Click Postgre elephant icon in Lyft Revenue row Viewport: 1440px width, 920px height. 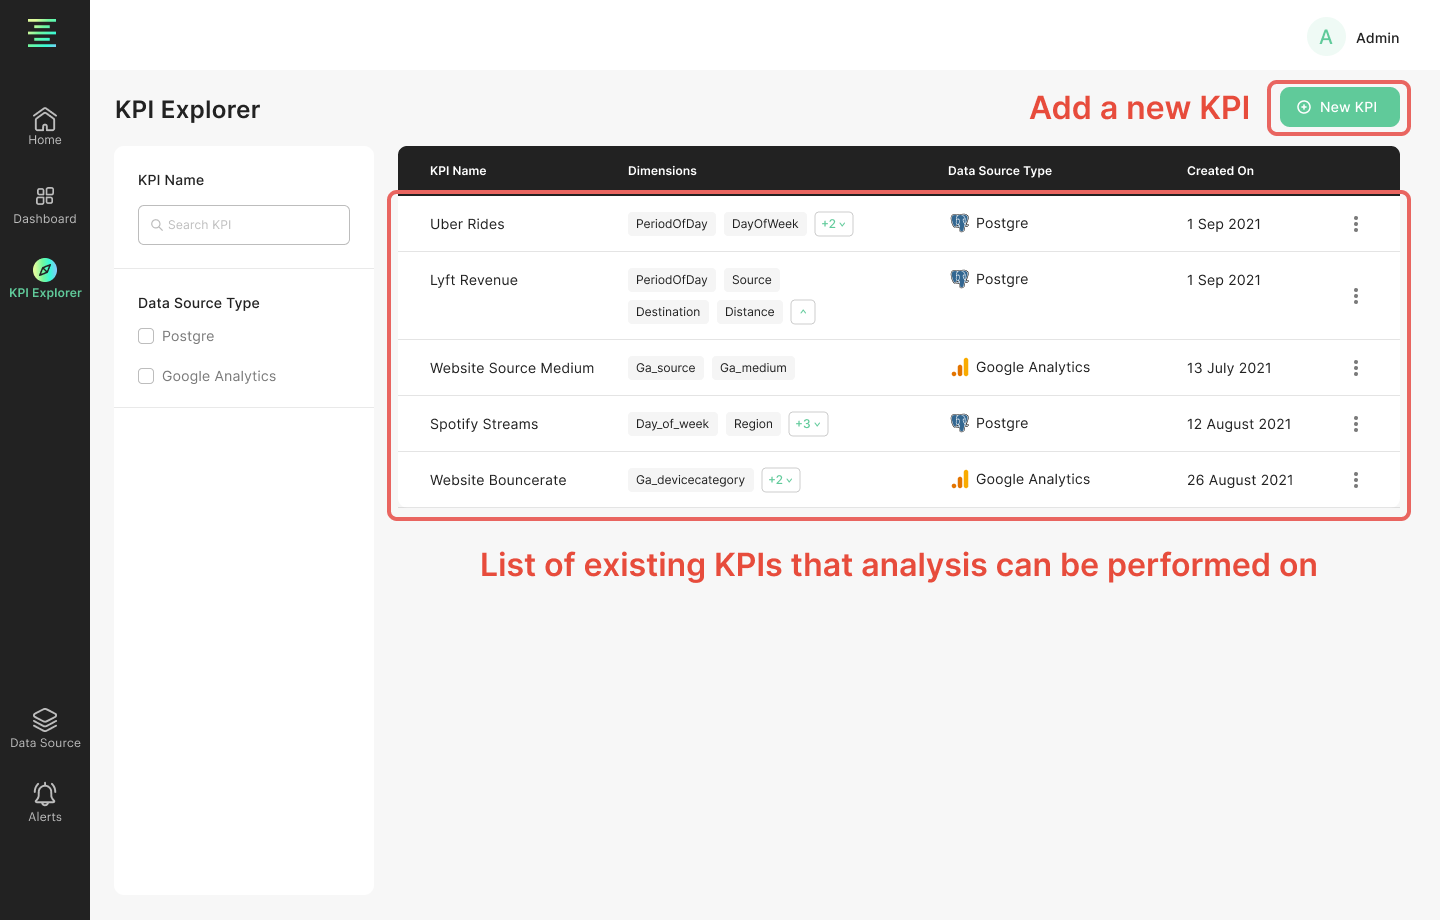coord(960,279)
